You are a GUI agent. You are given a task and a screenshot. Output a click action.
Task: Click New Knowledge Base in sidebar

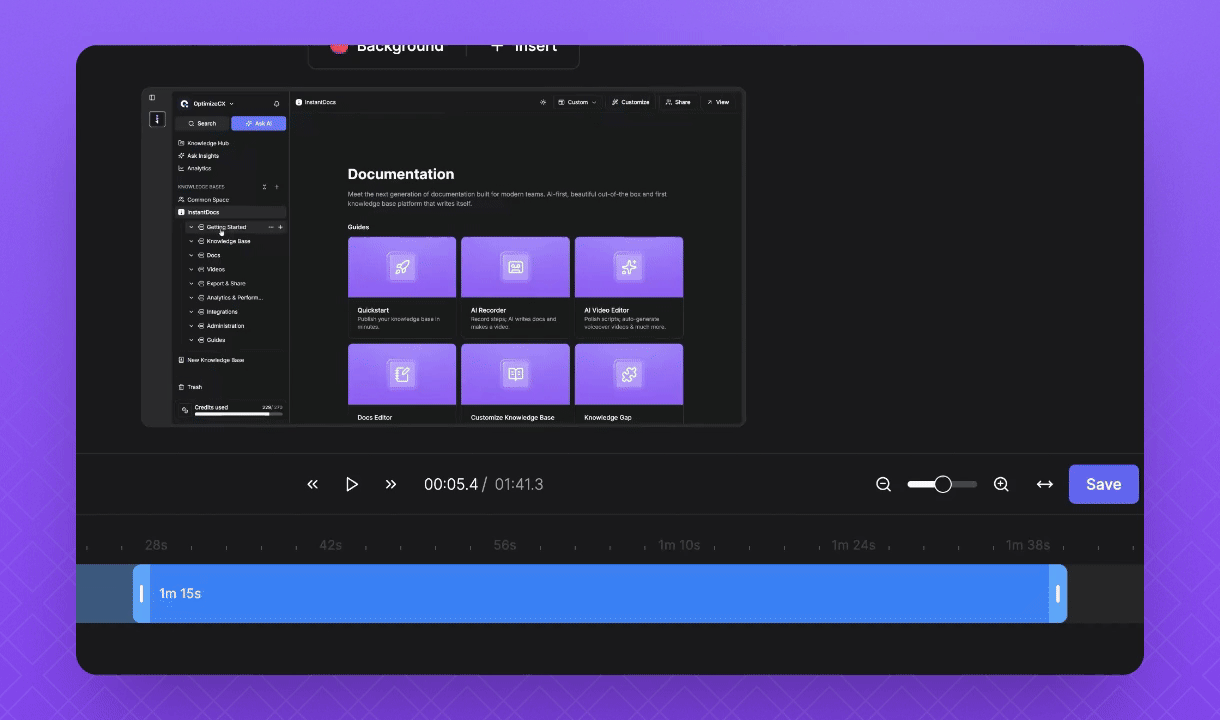211,360
